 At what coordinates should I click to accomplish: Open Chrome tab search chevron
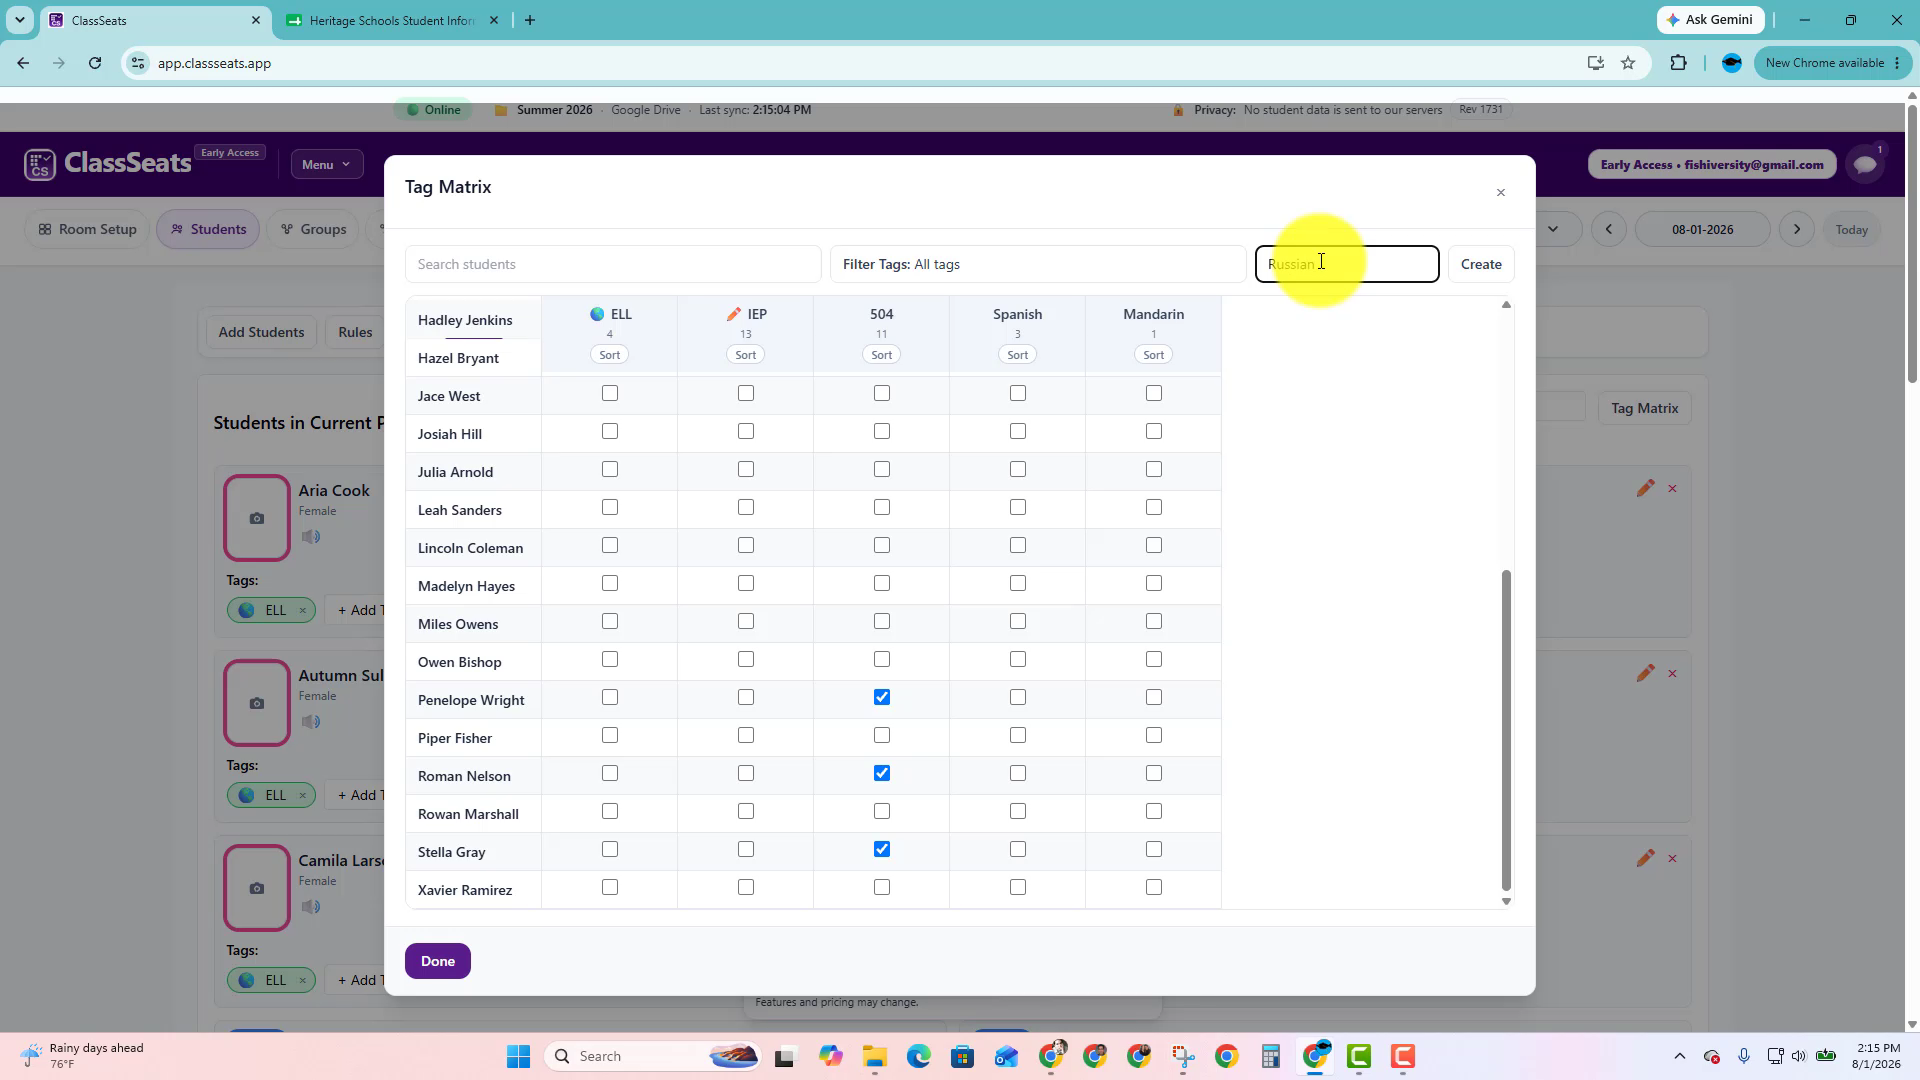[20, 20]
